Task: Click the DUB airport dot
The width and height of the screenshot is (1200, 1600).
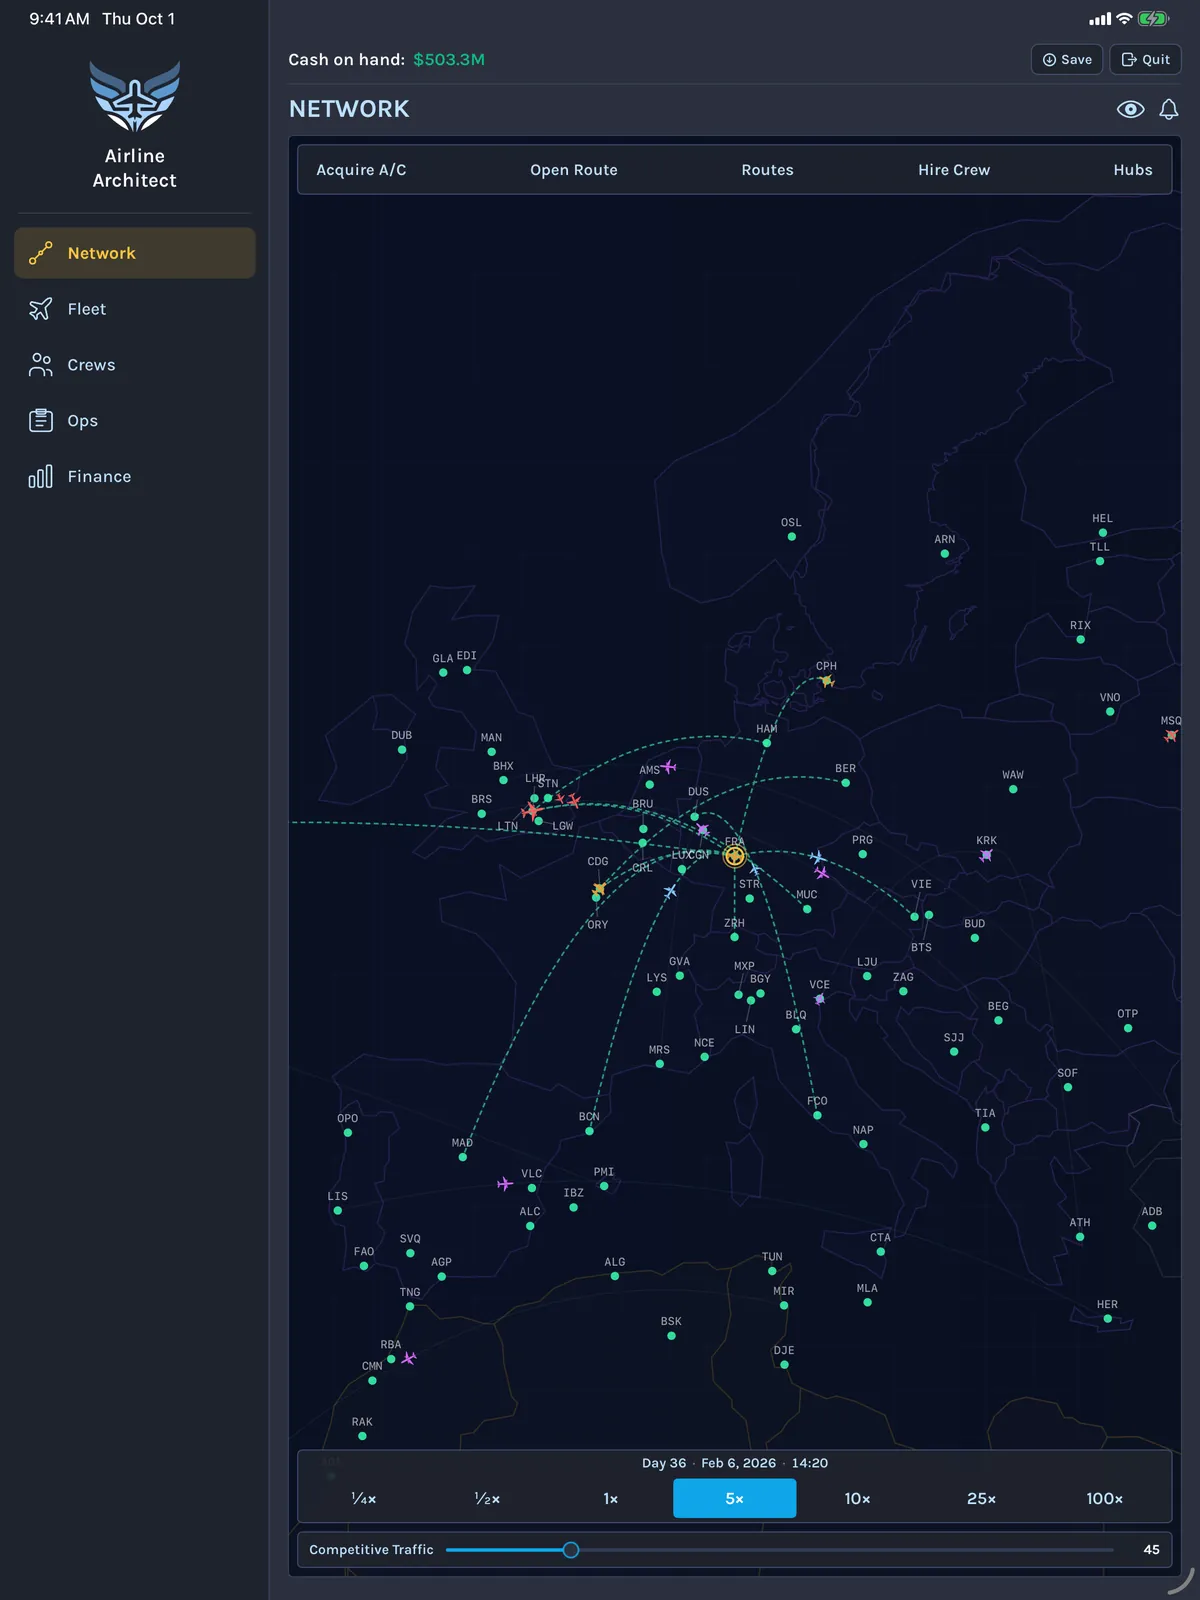Action: click(x=402, y=750)
